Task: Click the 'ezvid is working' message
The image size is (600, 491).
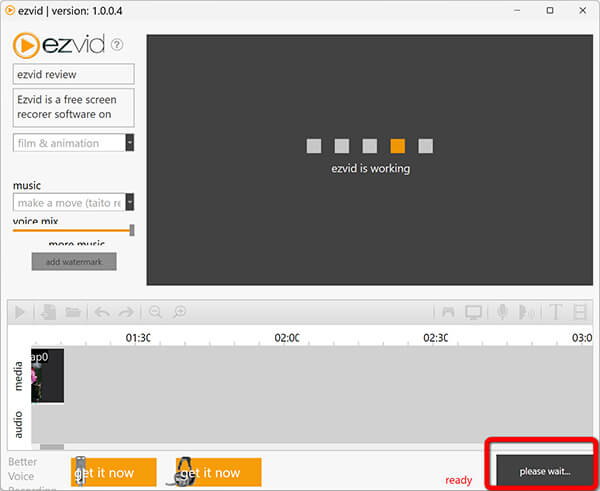Action: pyautogui.click(x=370, y=168)
